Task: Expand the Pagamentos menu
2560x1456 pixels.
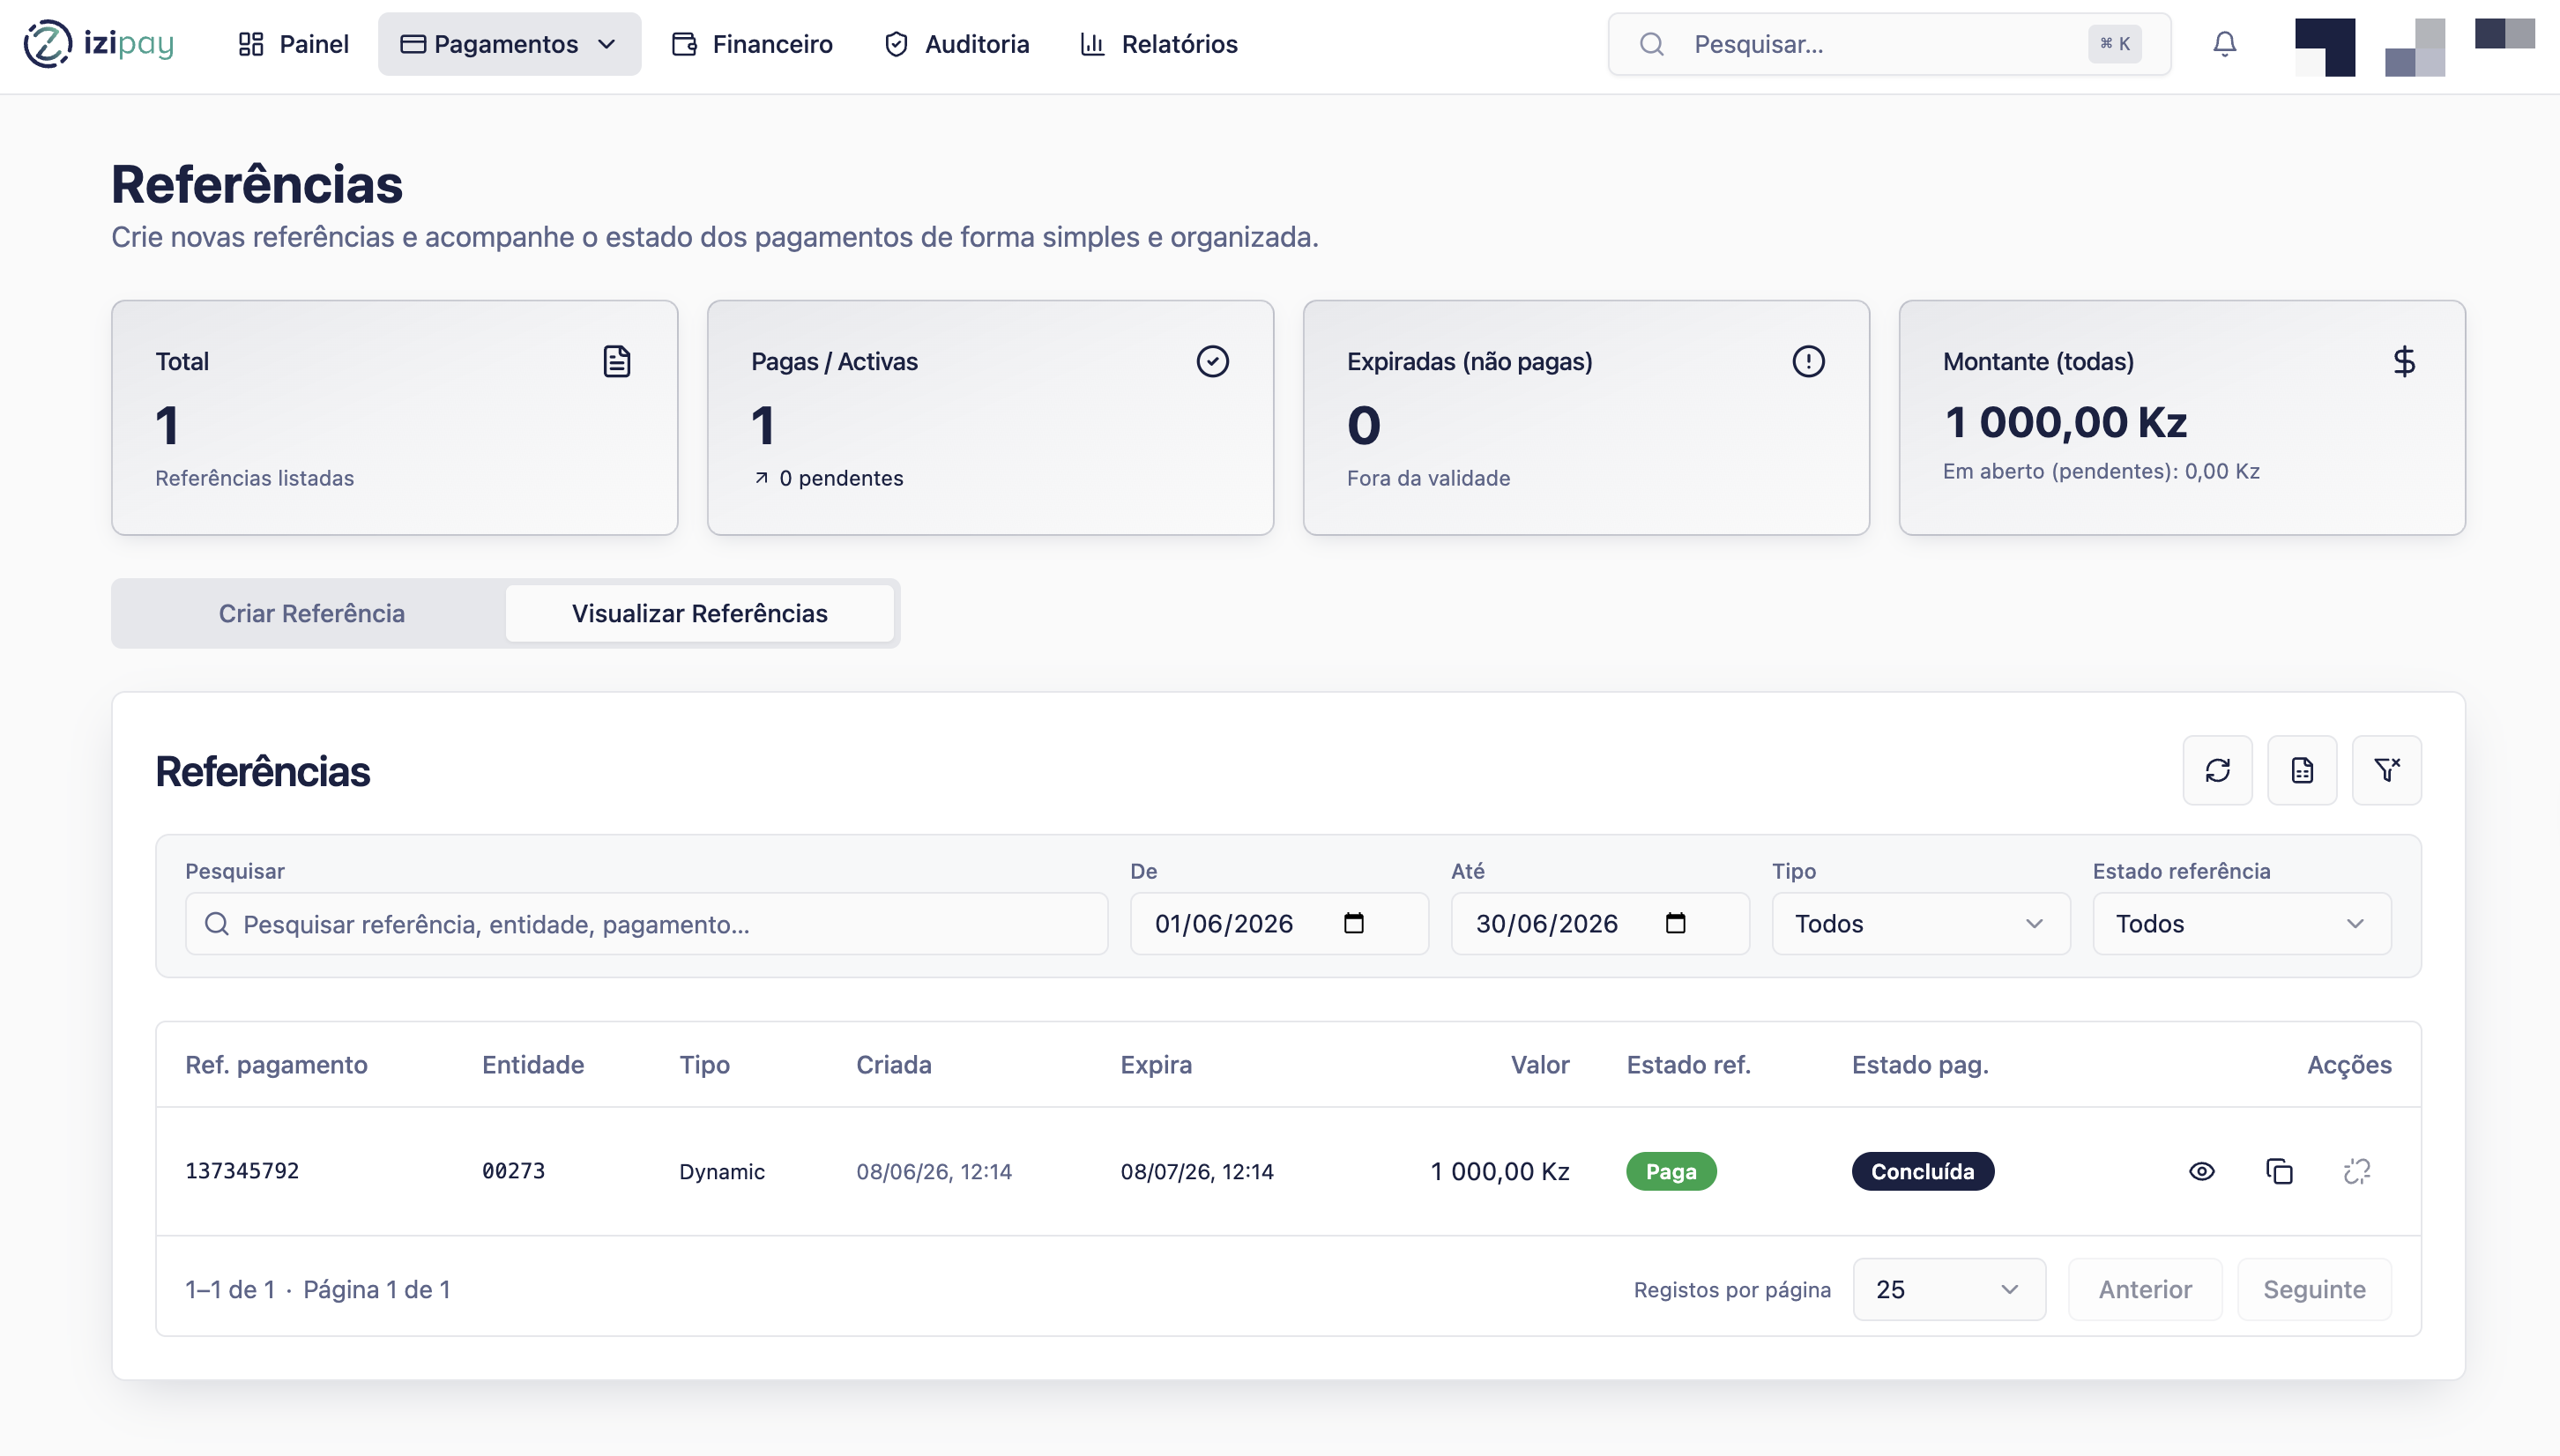Action: (509, 44)
